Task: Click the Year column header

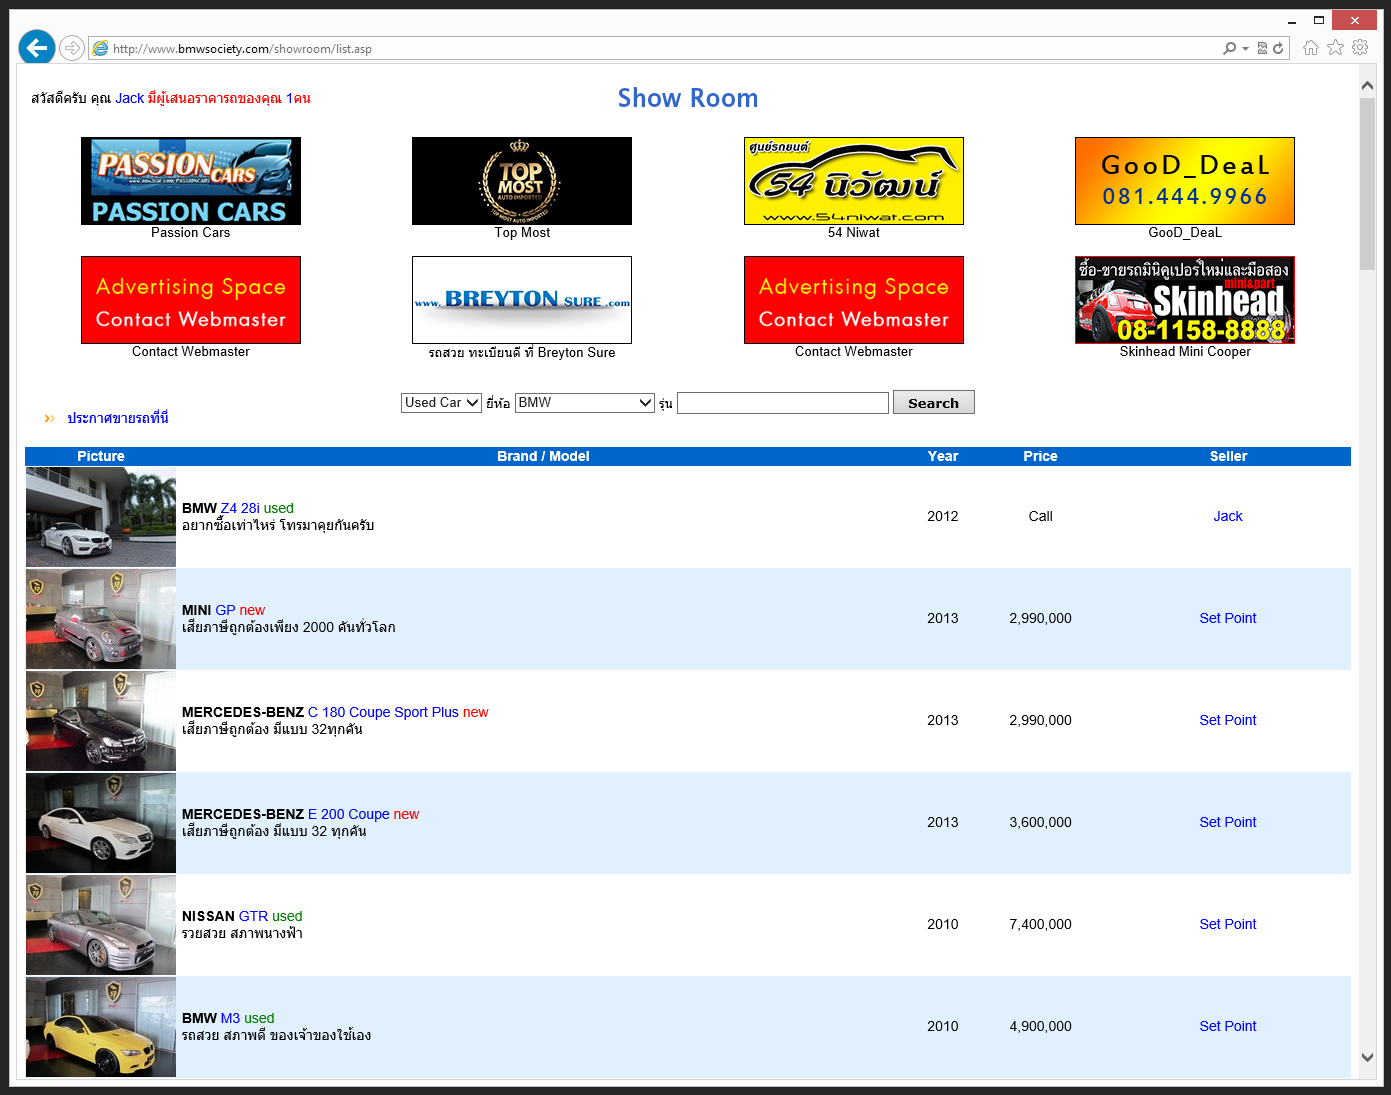Action: (943, 456)
